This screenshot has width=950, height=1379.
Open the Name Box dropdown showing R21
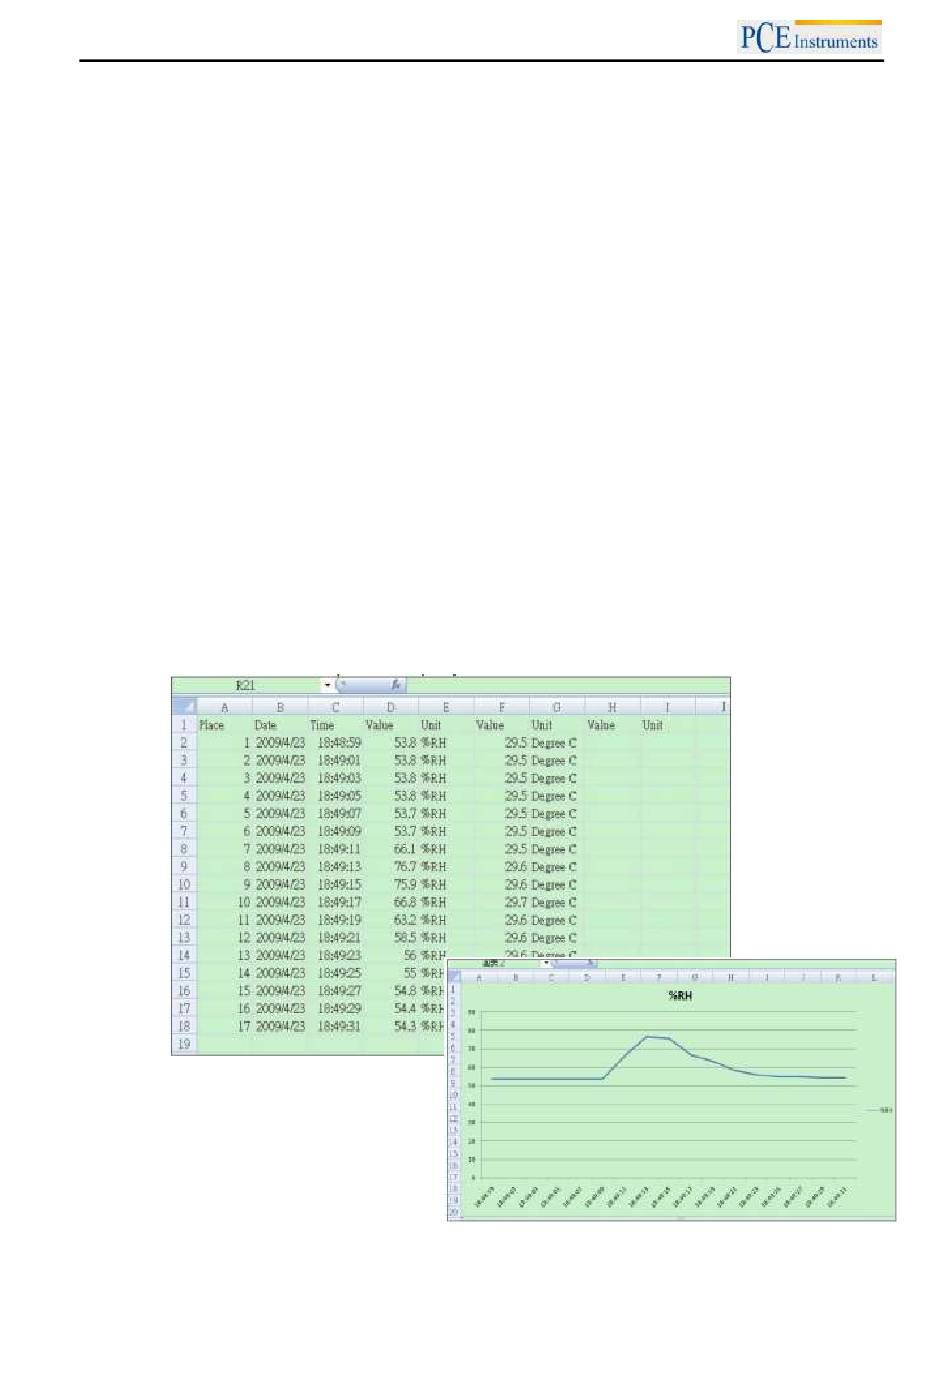pyautogui.click(x=327, y=685)
